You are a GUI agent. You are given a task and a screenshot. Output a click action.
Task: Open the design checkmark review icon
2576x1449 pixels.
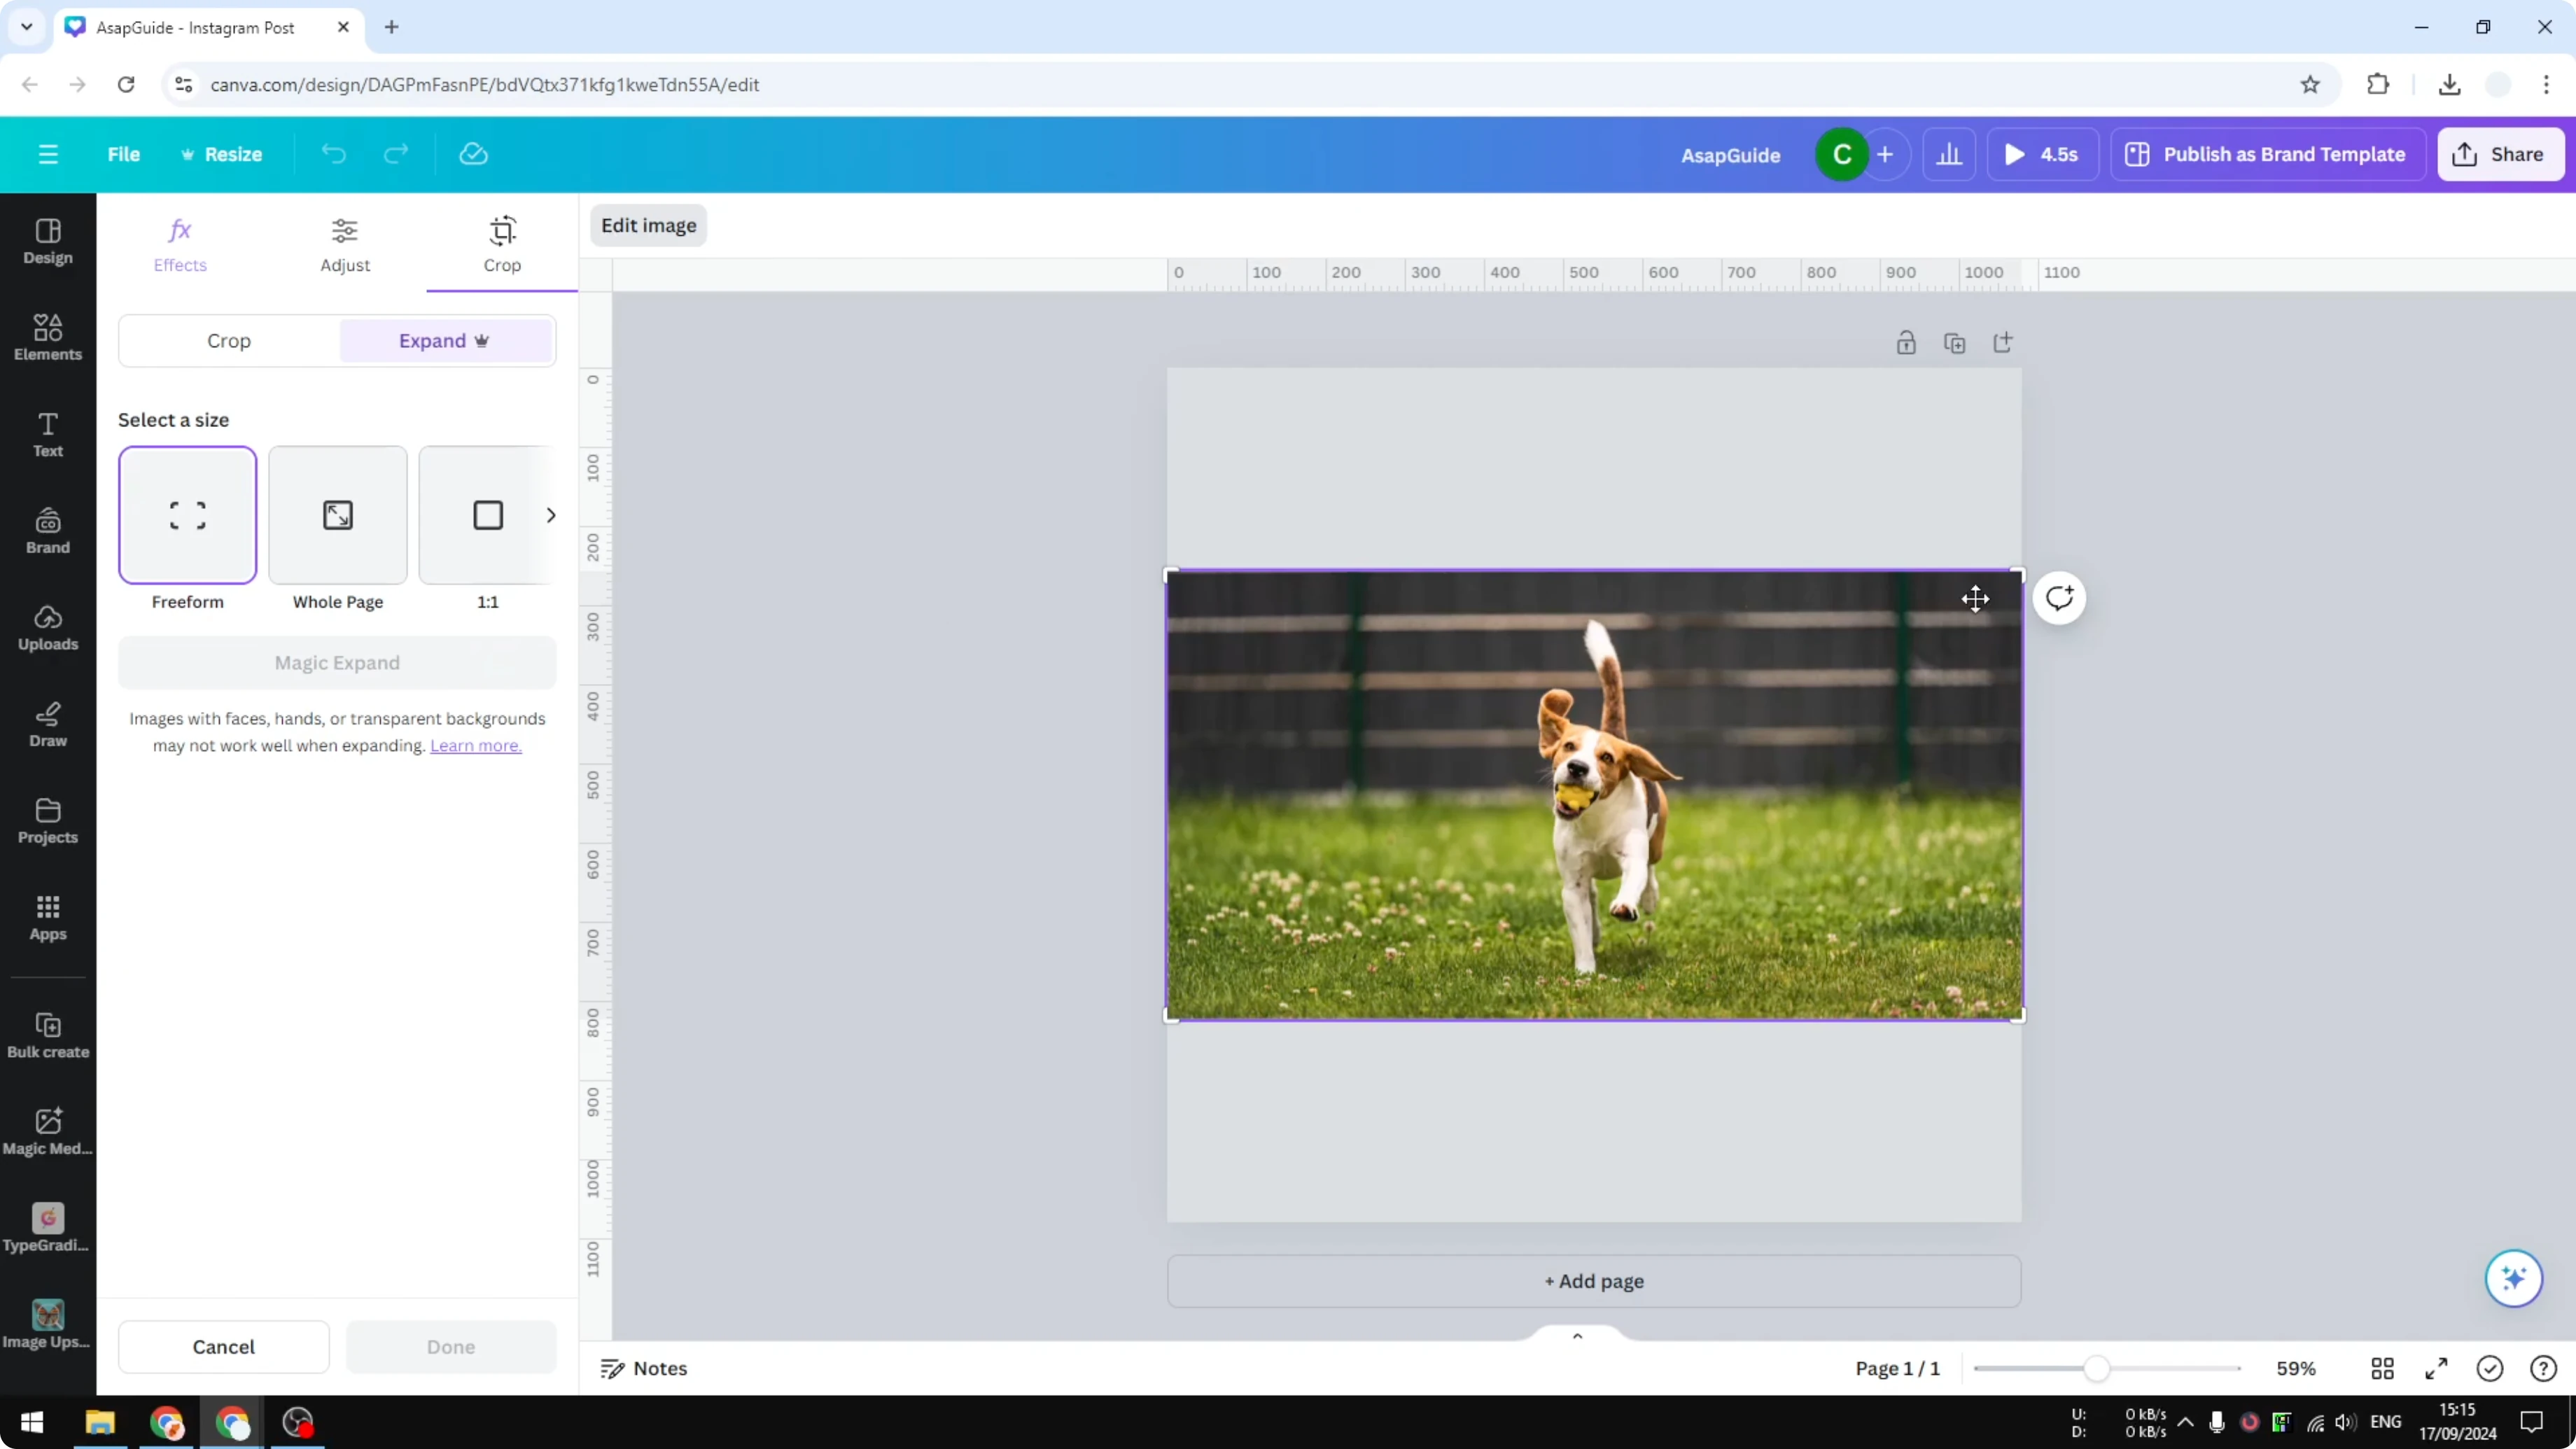pyautogui.click(x=2490, y=1368)
